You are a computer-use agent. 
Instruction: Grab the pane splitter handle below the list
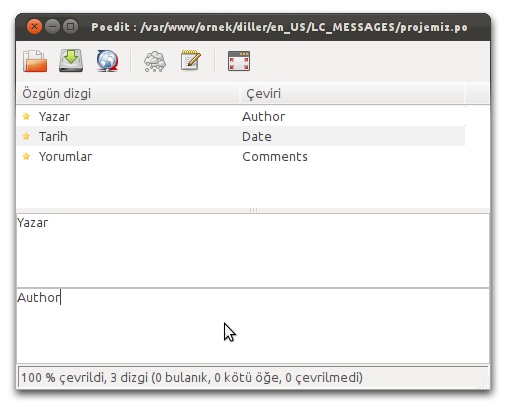tap(253, 210)
